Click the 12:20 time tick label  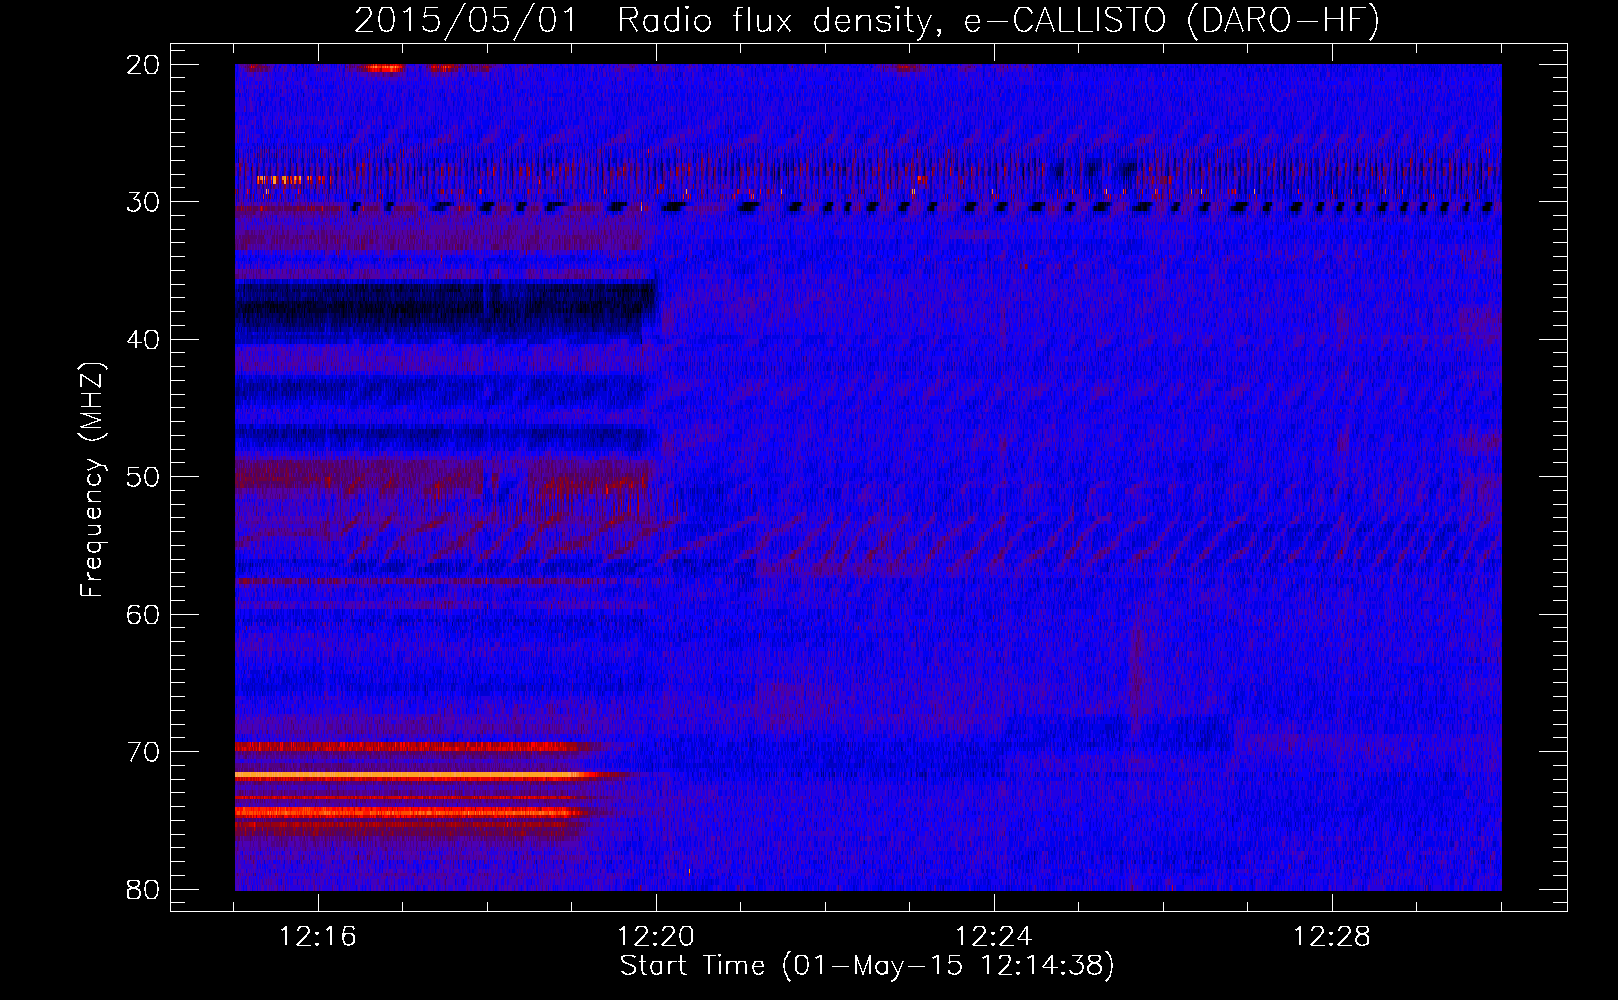coord(656,937)
